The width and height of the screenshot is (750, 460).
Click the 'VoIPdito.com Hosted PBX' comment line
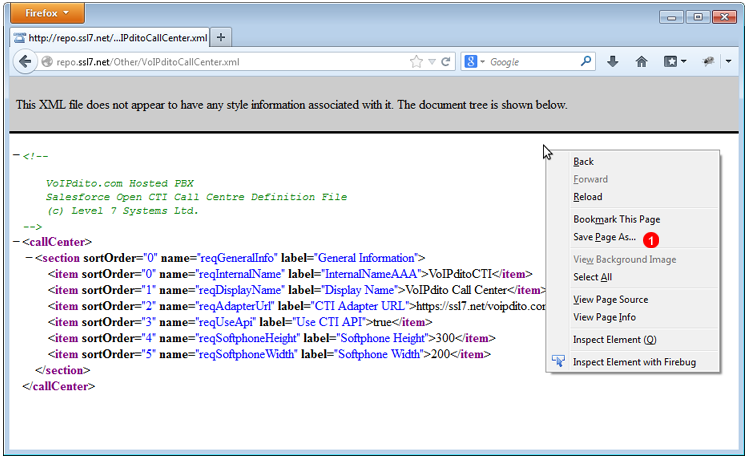pyautogui.click(x=120, y=184)
